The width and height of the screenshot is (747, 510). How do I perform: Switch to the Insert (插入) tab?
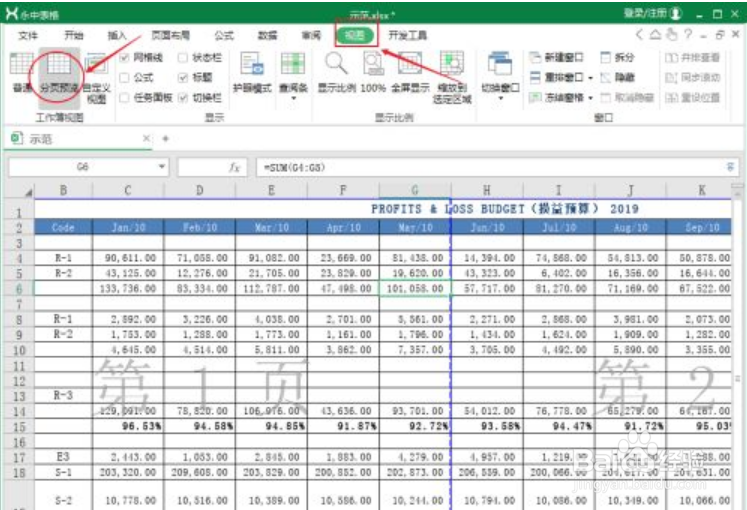(x=117, y=35)
